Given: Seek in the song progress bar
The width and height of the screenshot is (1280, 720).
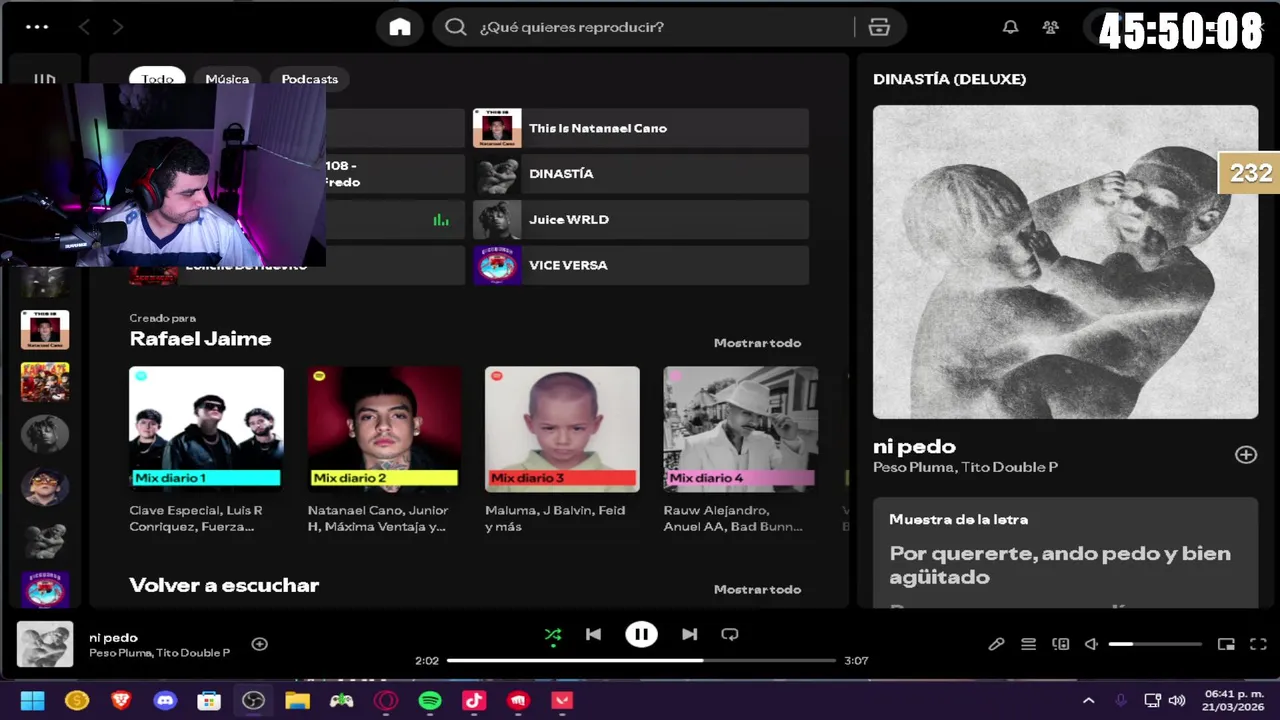Looking at the screenshot, I should point(641,660).
